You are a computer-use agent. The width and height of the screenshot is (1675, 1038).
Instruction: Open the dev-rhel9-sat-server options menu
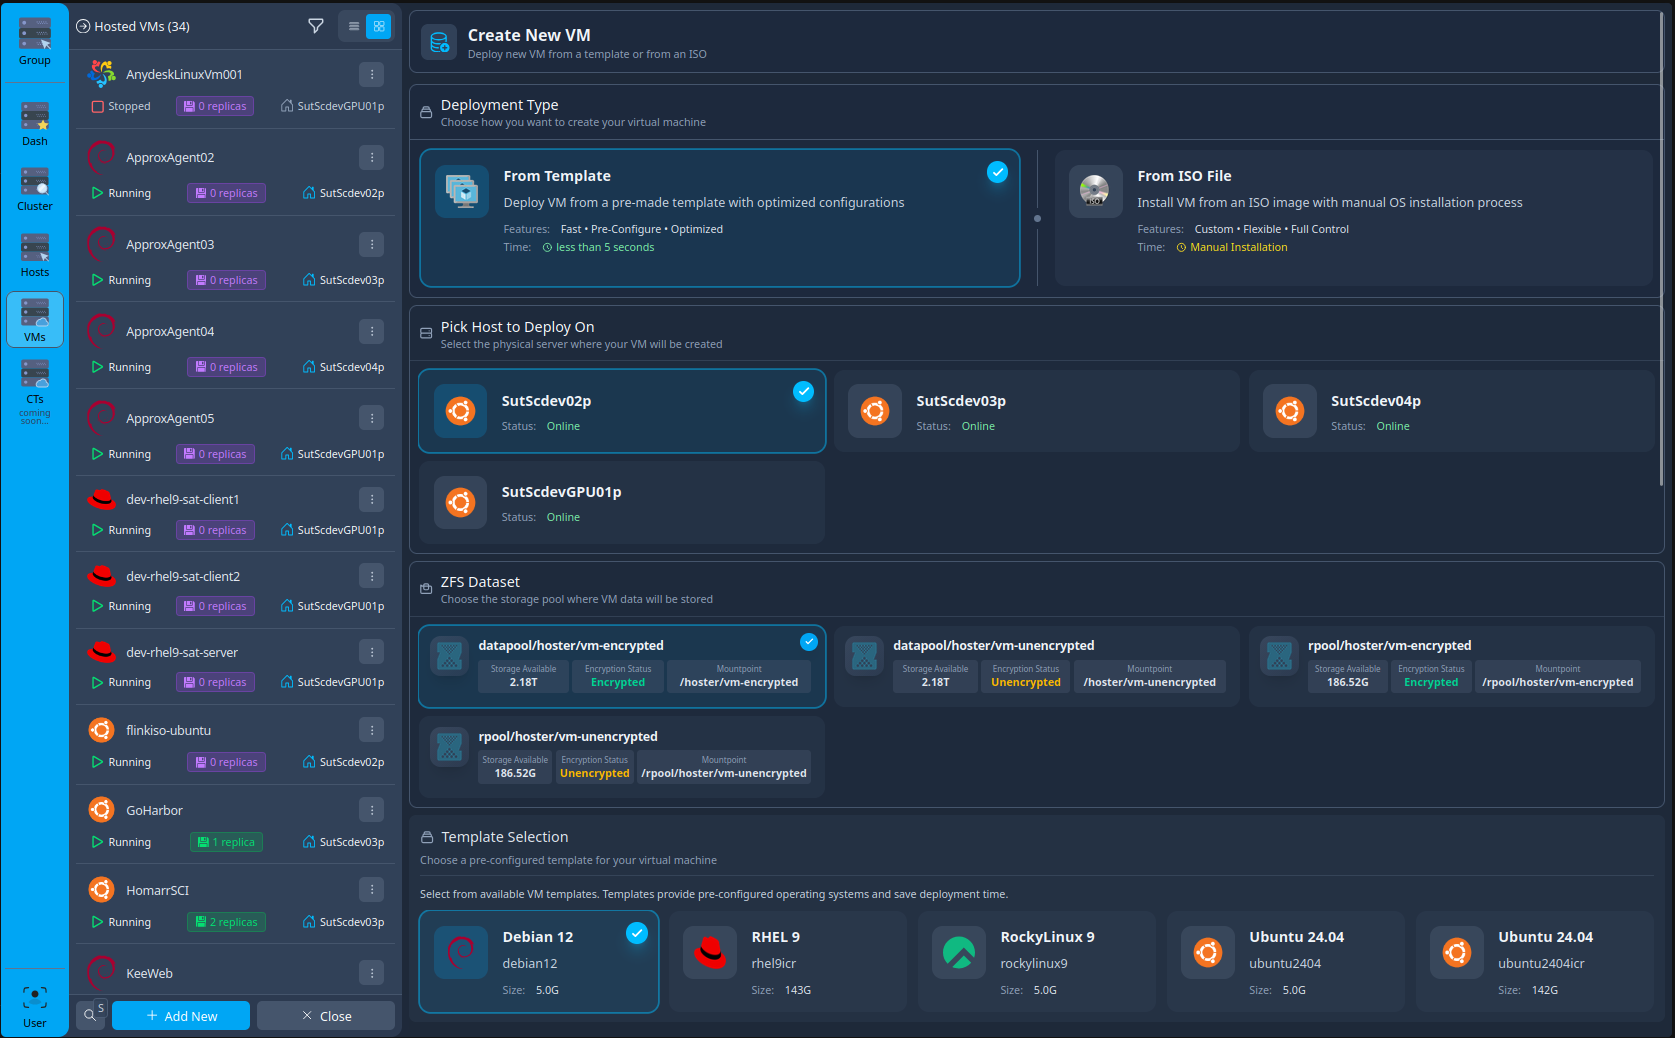(371, 651)
